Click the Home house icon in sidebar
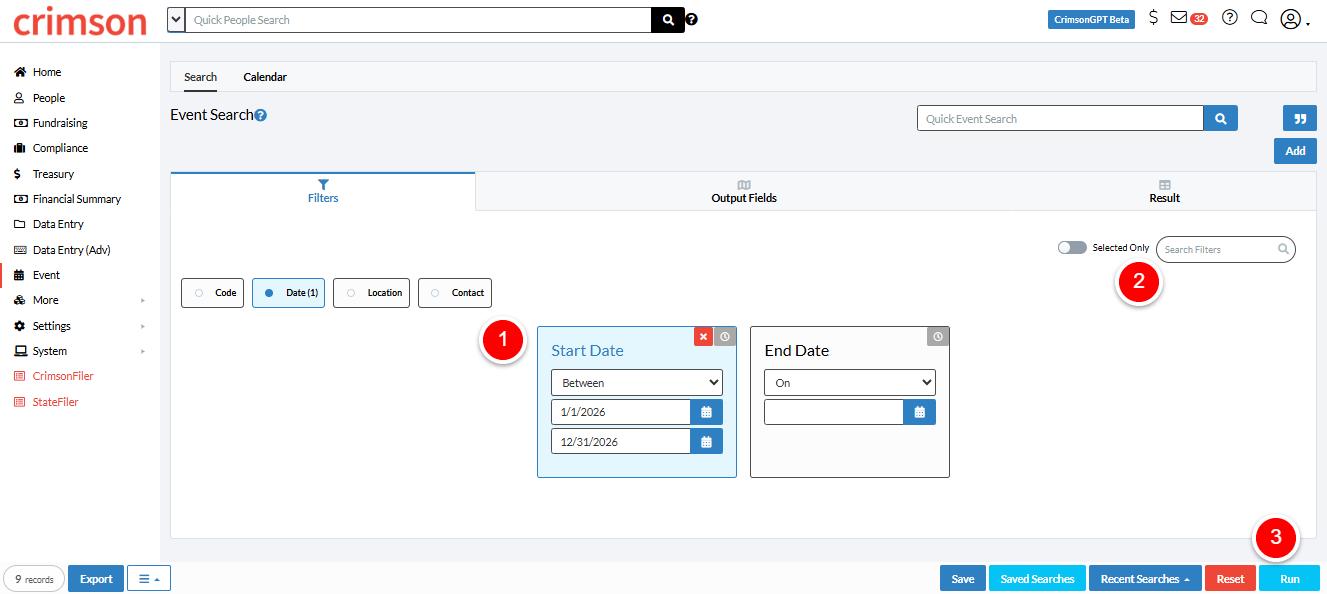The width and height of the screenshot is (1327, 594). [x=19, y=72]
